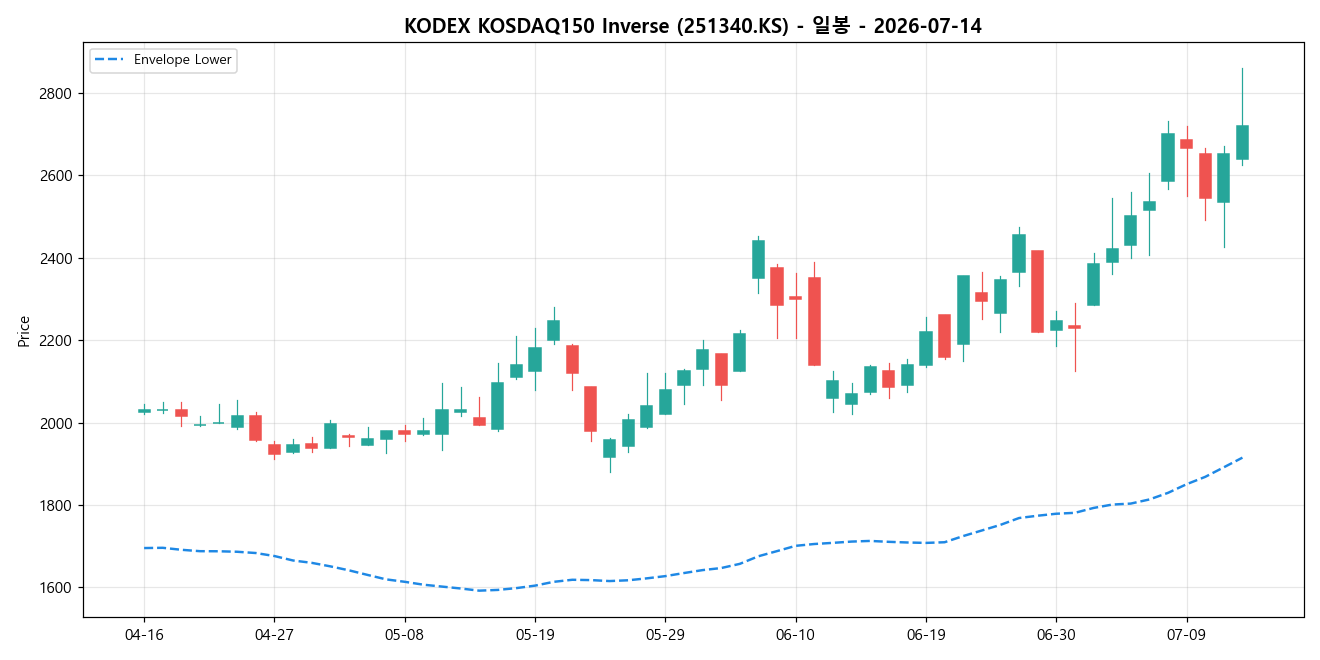
Task: Click the green candle above 06-19
Action: (926, 348)
